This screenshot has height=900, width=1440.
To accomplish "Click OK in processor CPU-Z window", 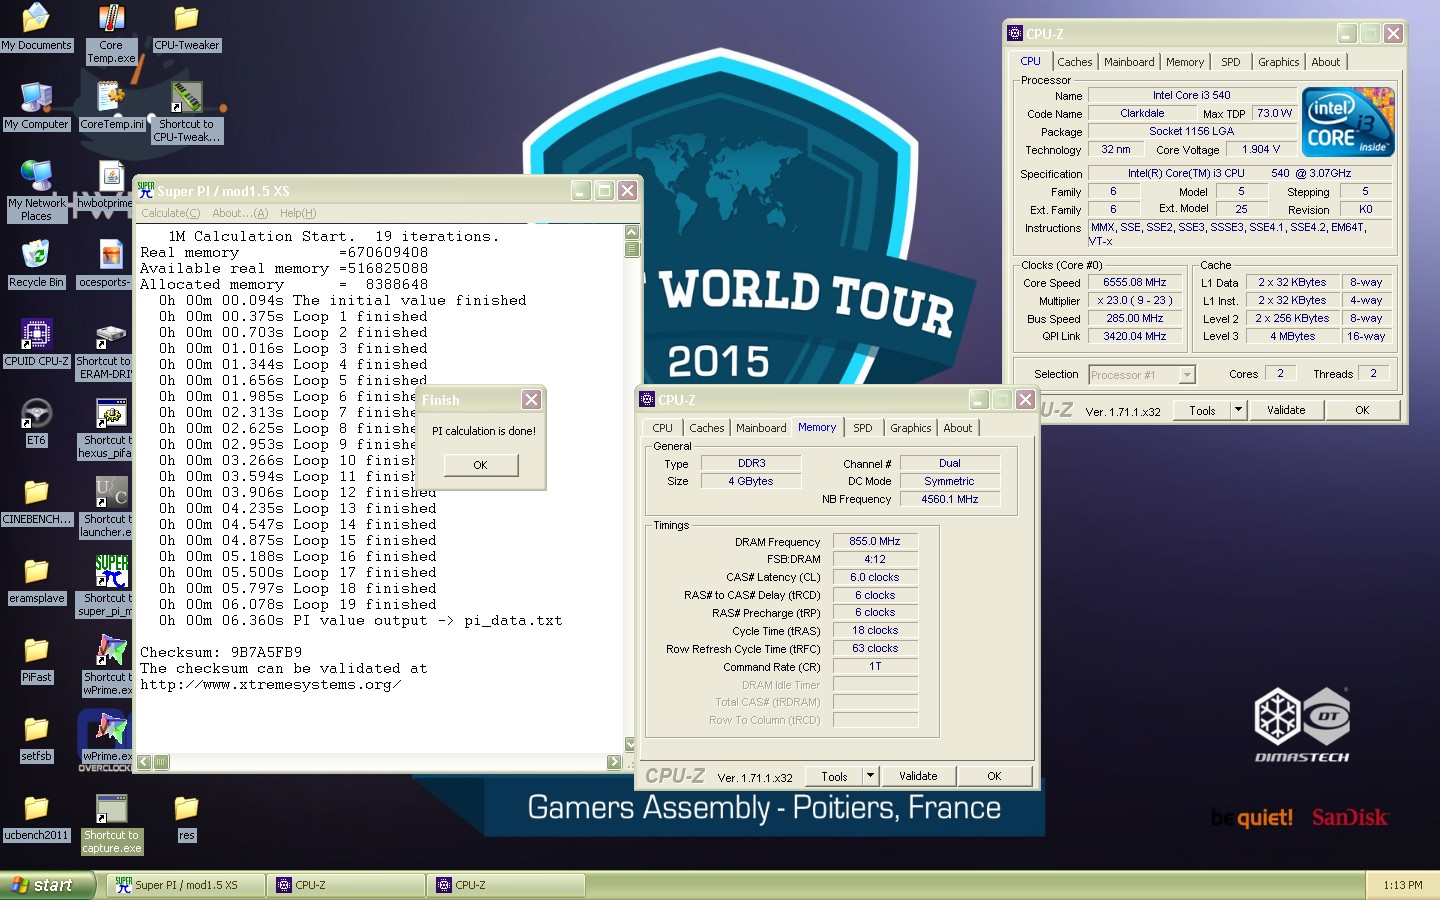I will click(1362, 410).
